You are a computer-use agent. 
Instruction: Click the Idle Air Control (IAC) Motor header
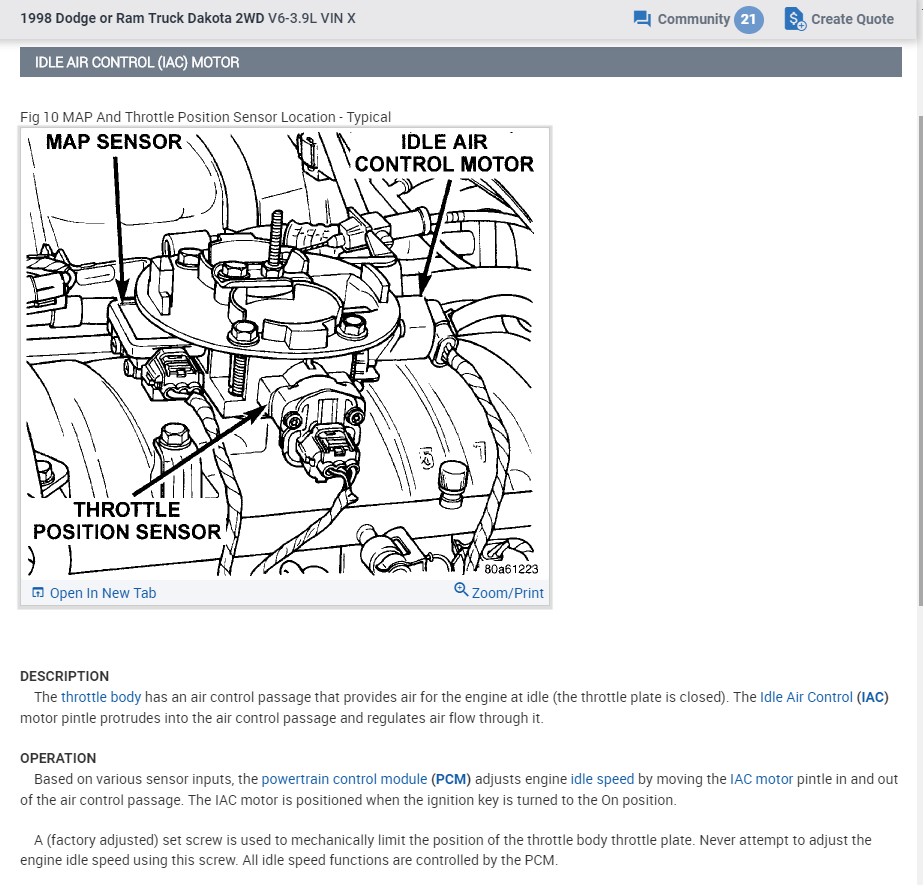point(461,62)
